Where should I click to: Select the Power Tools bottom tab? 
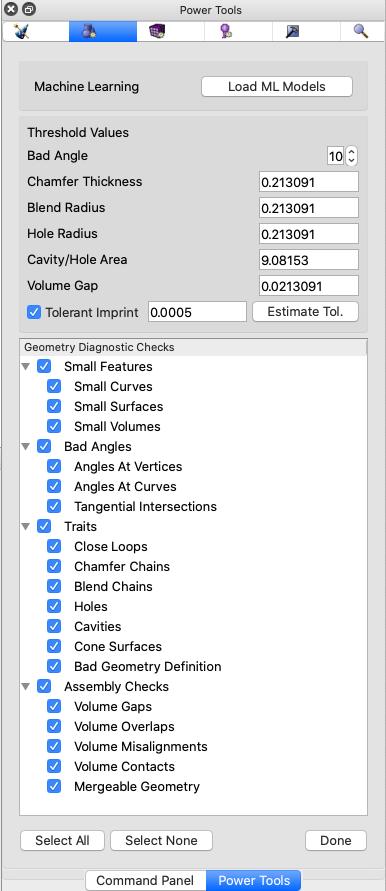(254, 881)
